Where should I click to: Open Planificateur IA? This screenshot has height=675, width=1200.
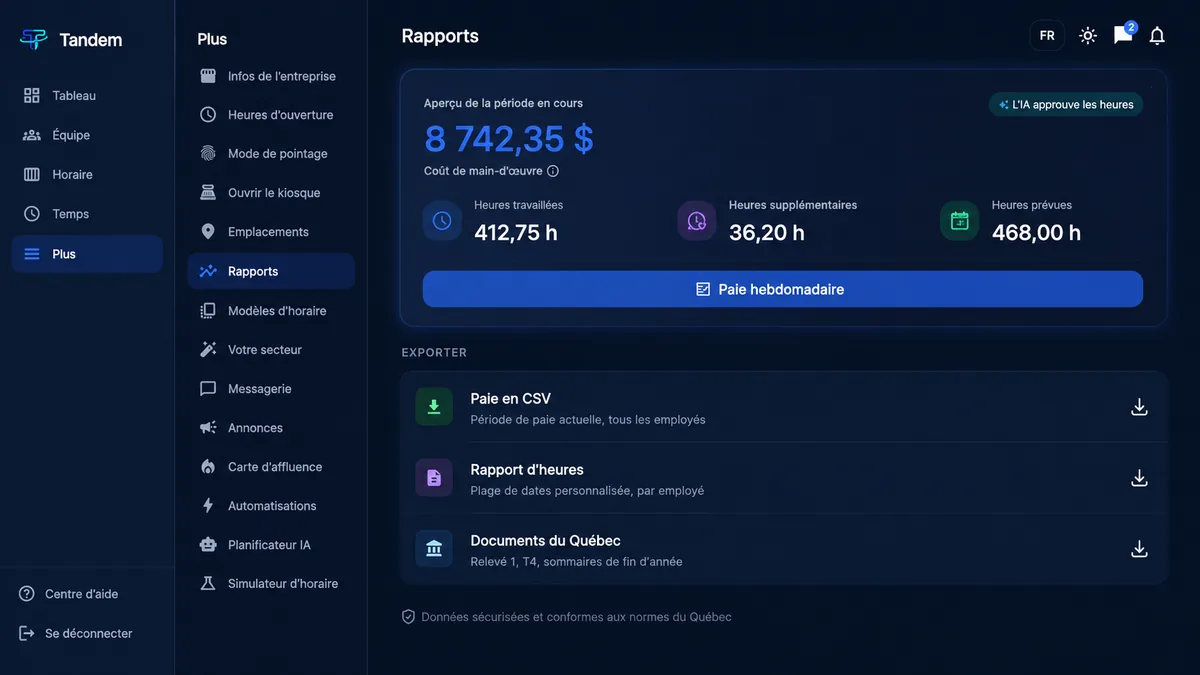(271, 545)
